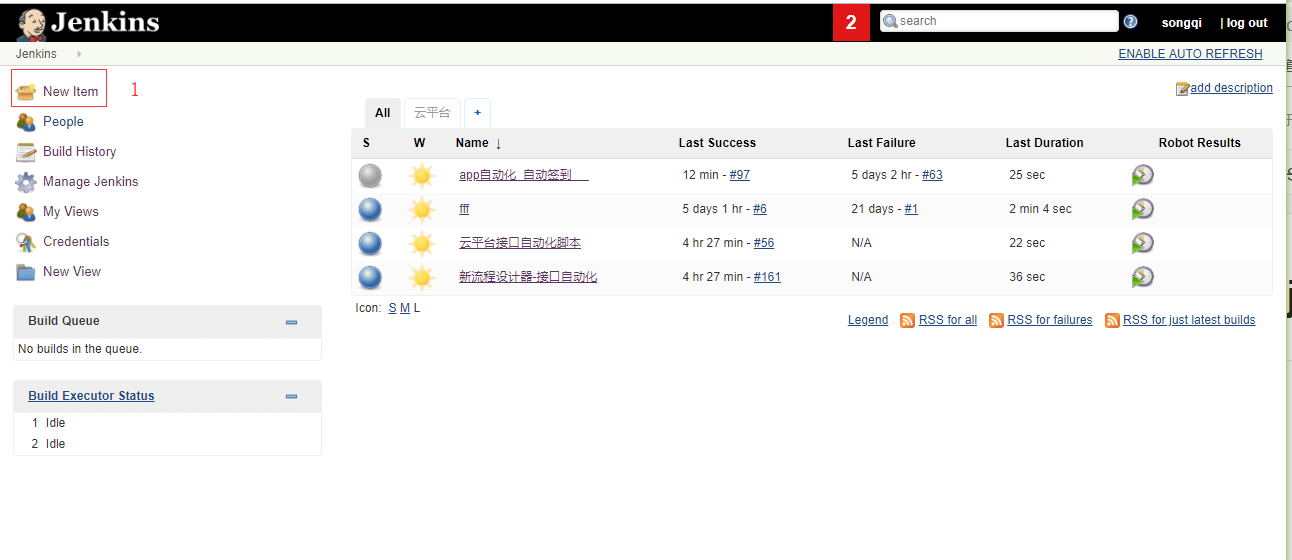The height and width of the screenshot is (560, 1292).
Task: Click the ENABLE AUTO REFRESH link
Action: 1190,54
